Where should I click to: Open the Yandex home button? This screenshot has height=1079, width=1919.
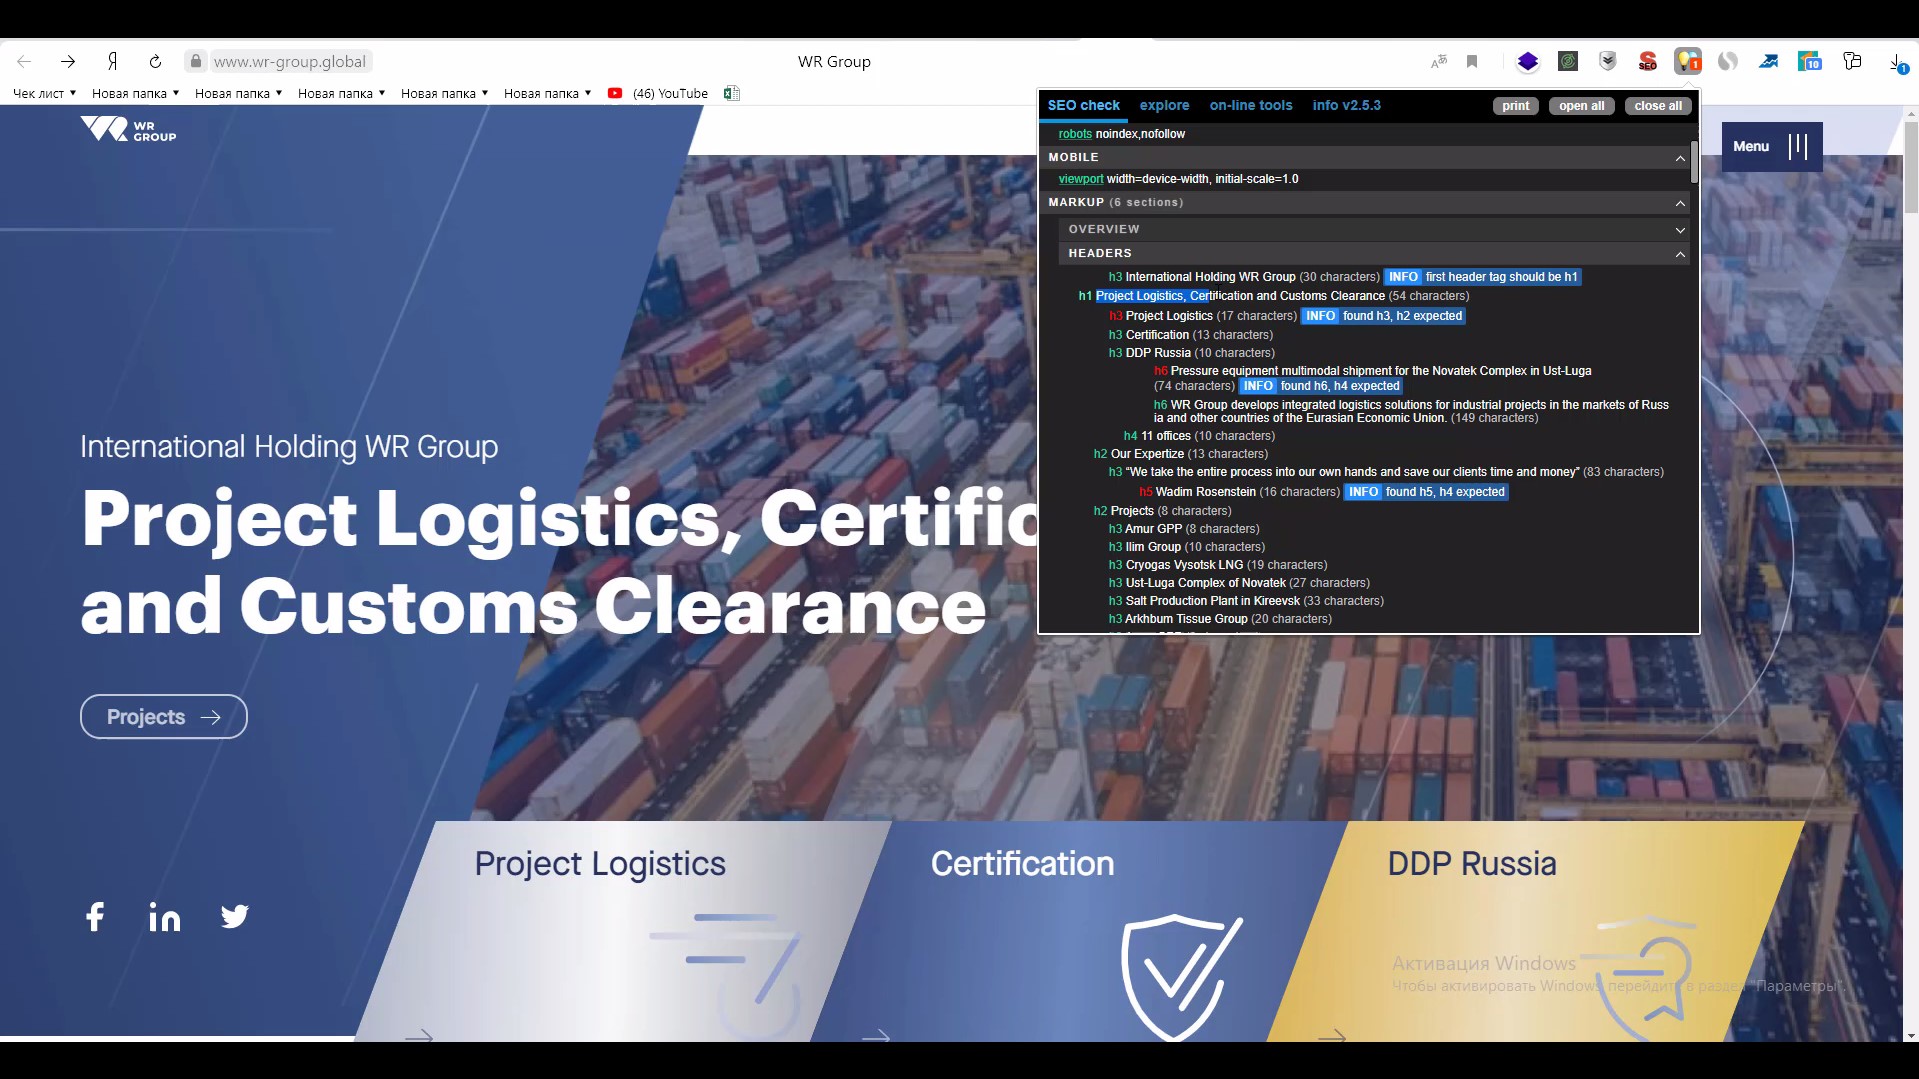click(x=113, y=62)
